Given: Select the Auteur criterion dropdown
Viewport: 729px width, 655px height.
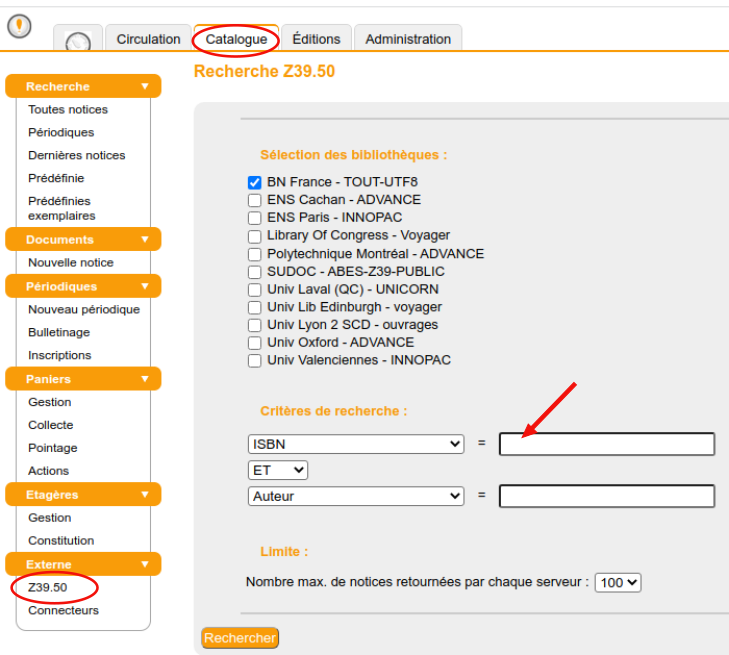Looking at the screenshot, I should point(355,496).
